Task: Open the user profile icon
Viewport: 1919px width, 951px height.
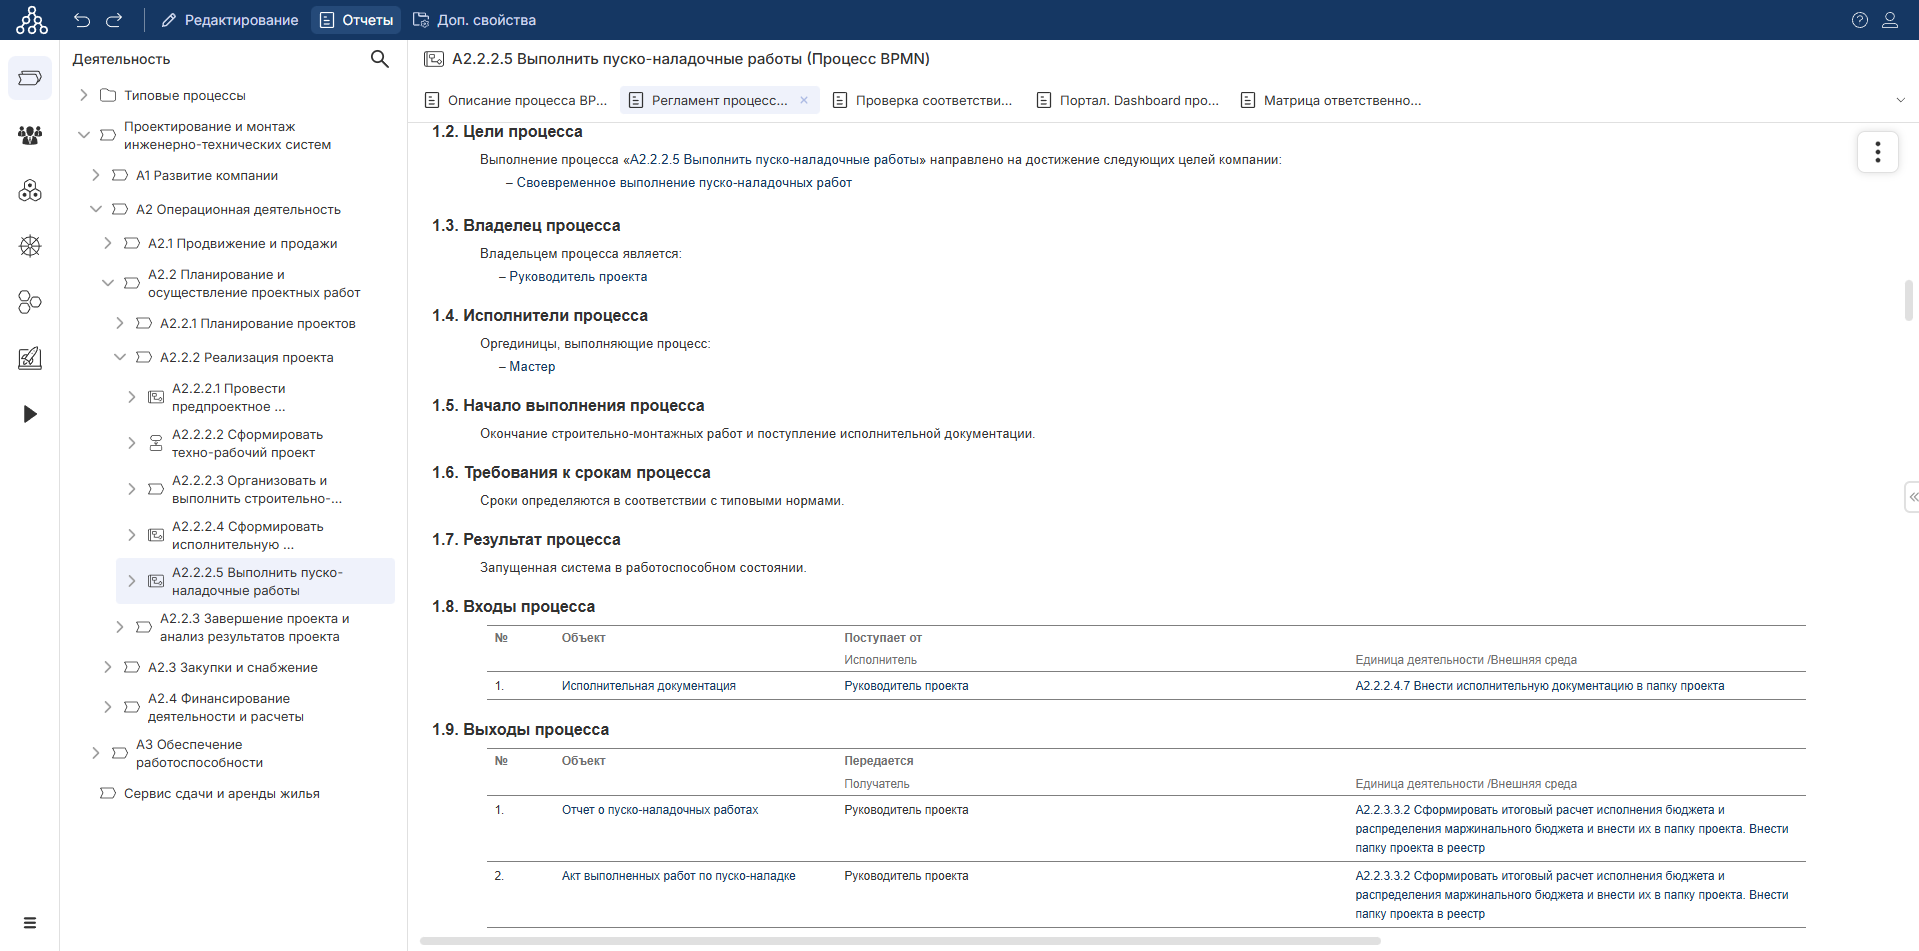Action: pyautogui.click(x=1889, y=20)
